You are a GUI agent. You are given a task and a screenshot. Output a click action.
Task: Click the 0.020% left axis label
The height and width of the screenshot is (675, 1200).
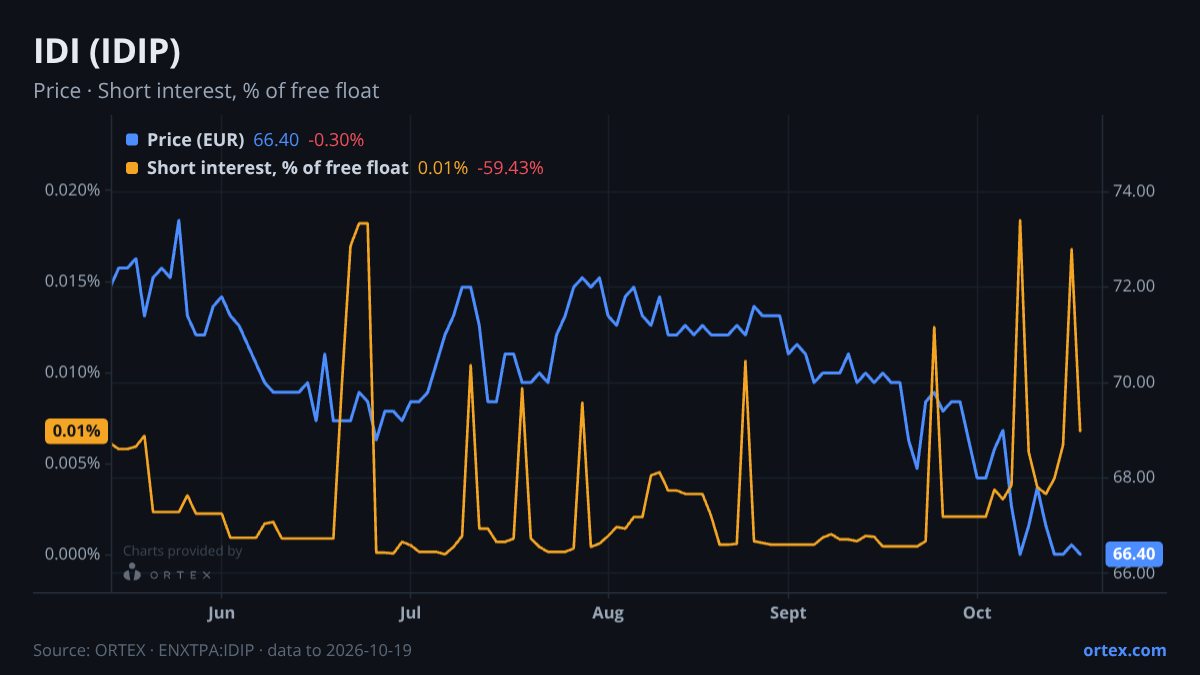(72, 191)
